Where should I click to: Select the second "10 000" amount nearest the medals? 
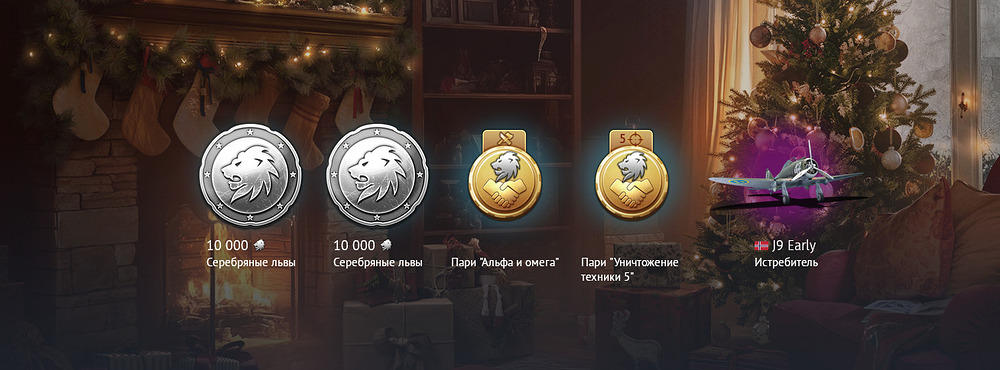(x=354, y=246)
